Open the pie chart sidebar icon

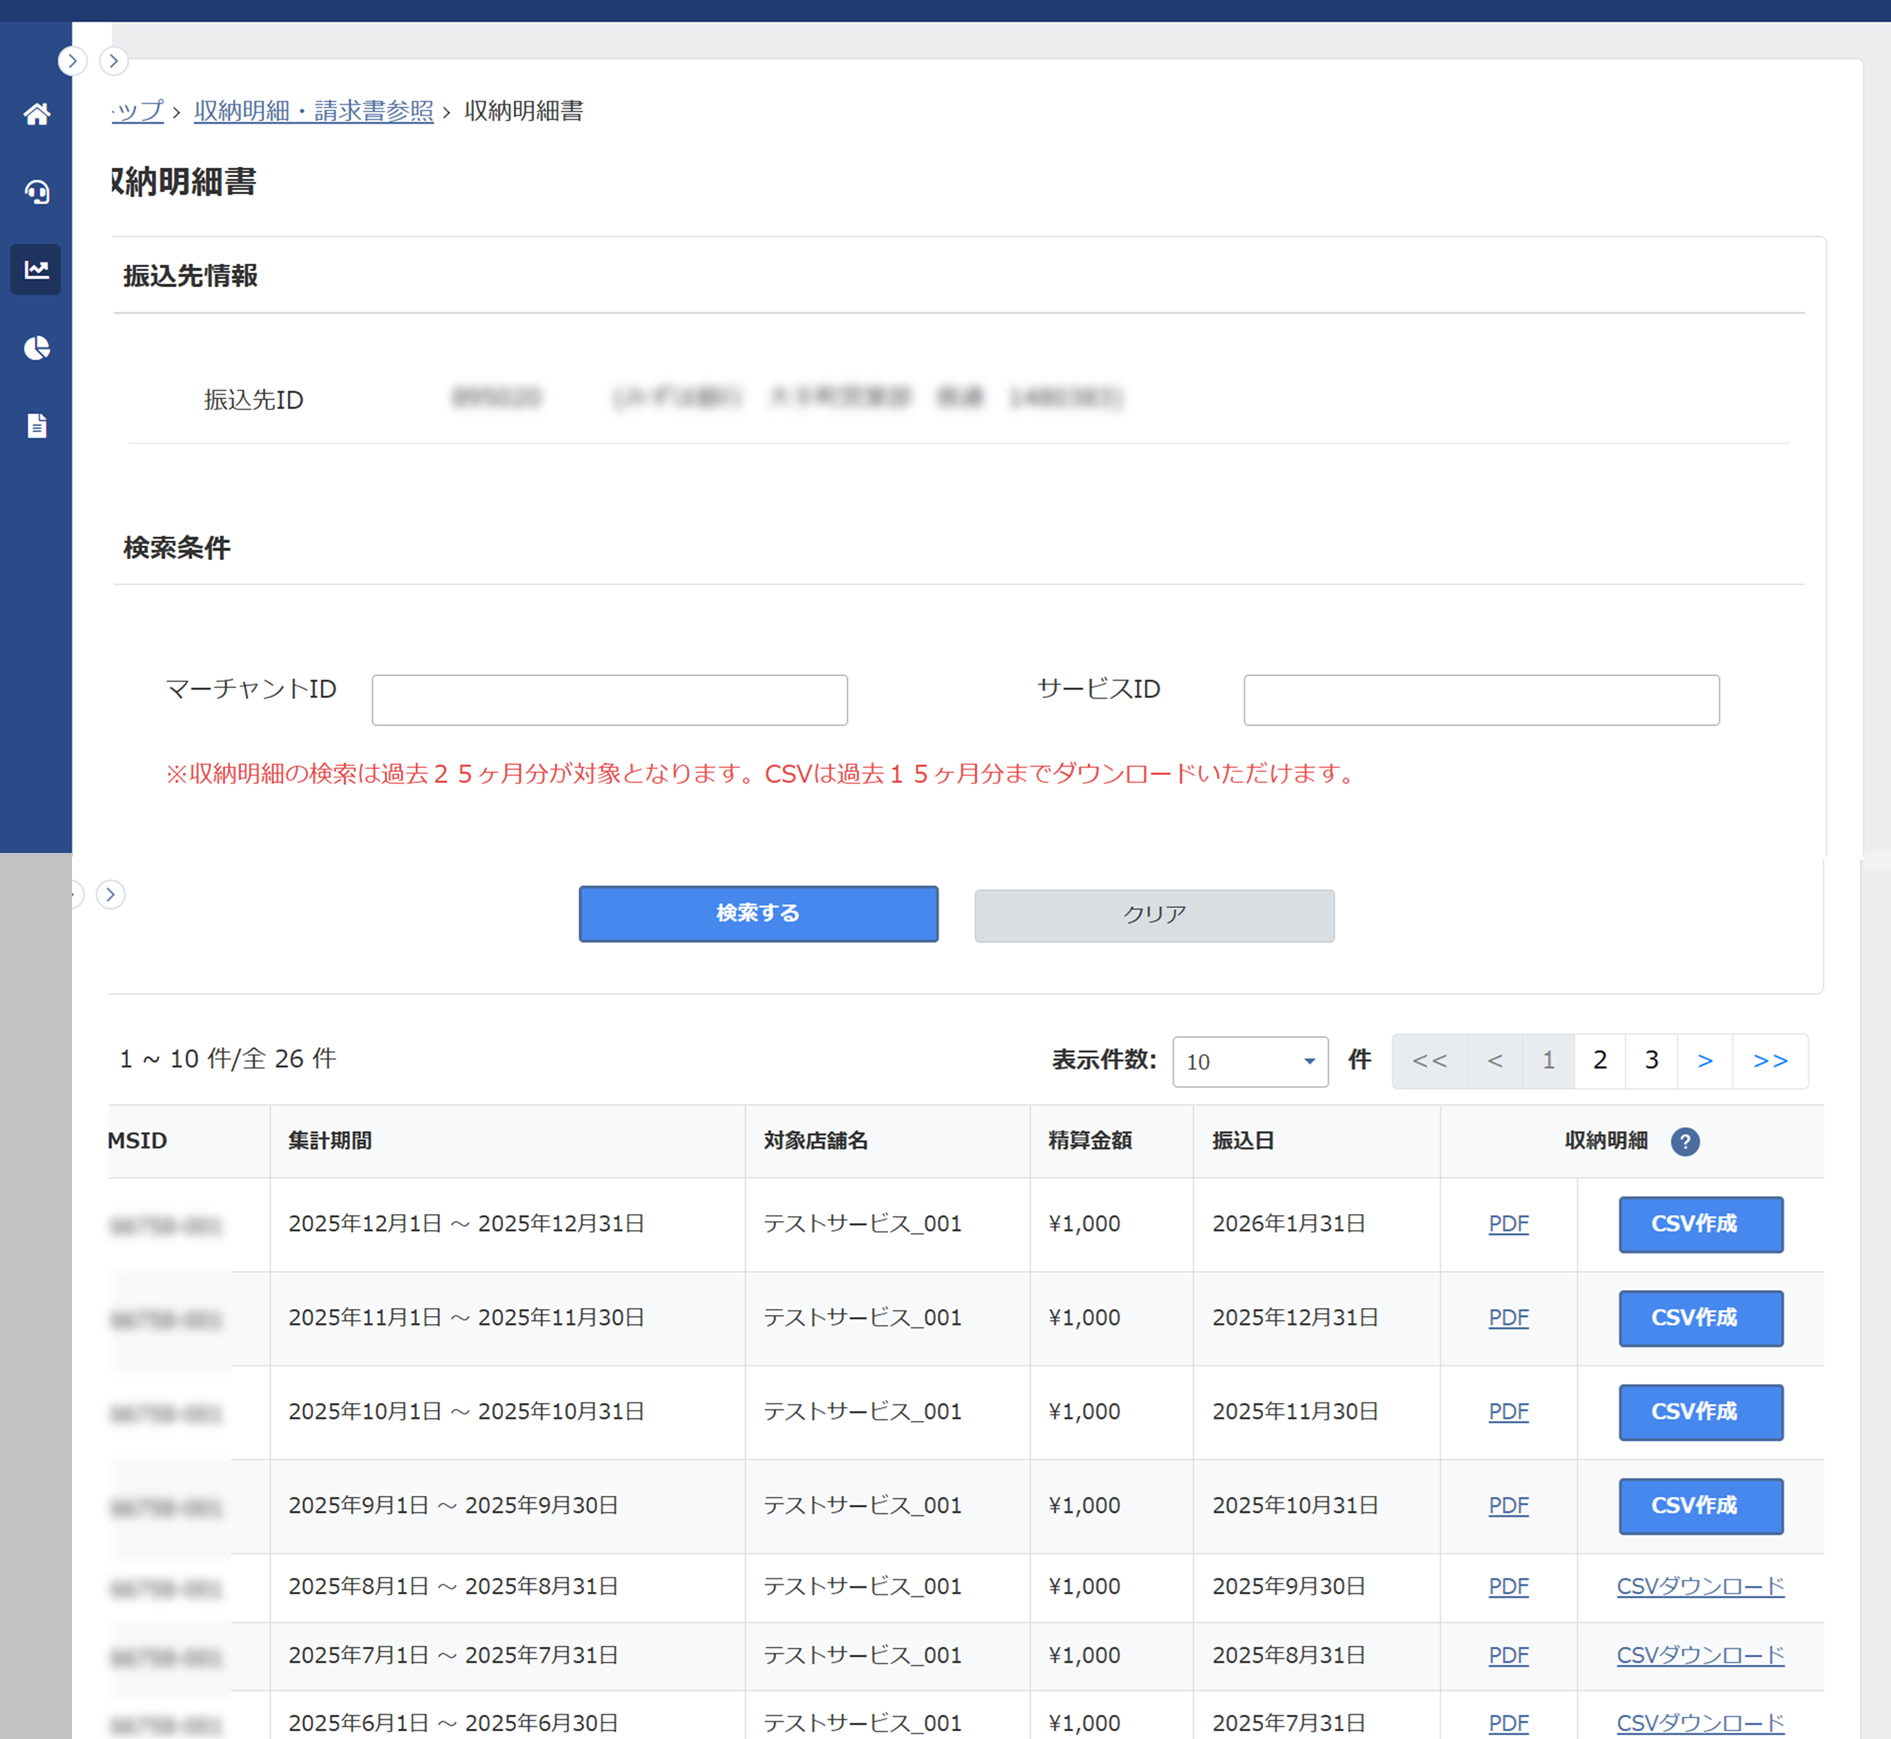37,348
